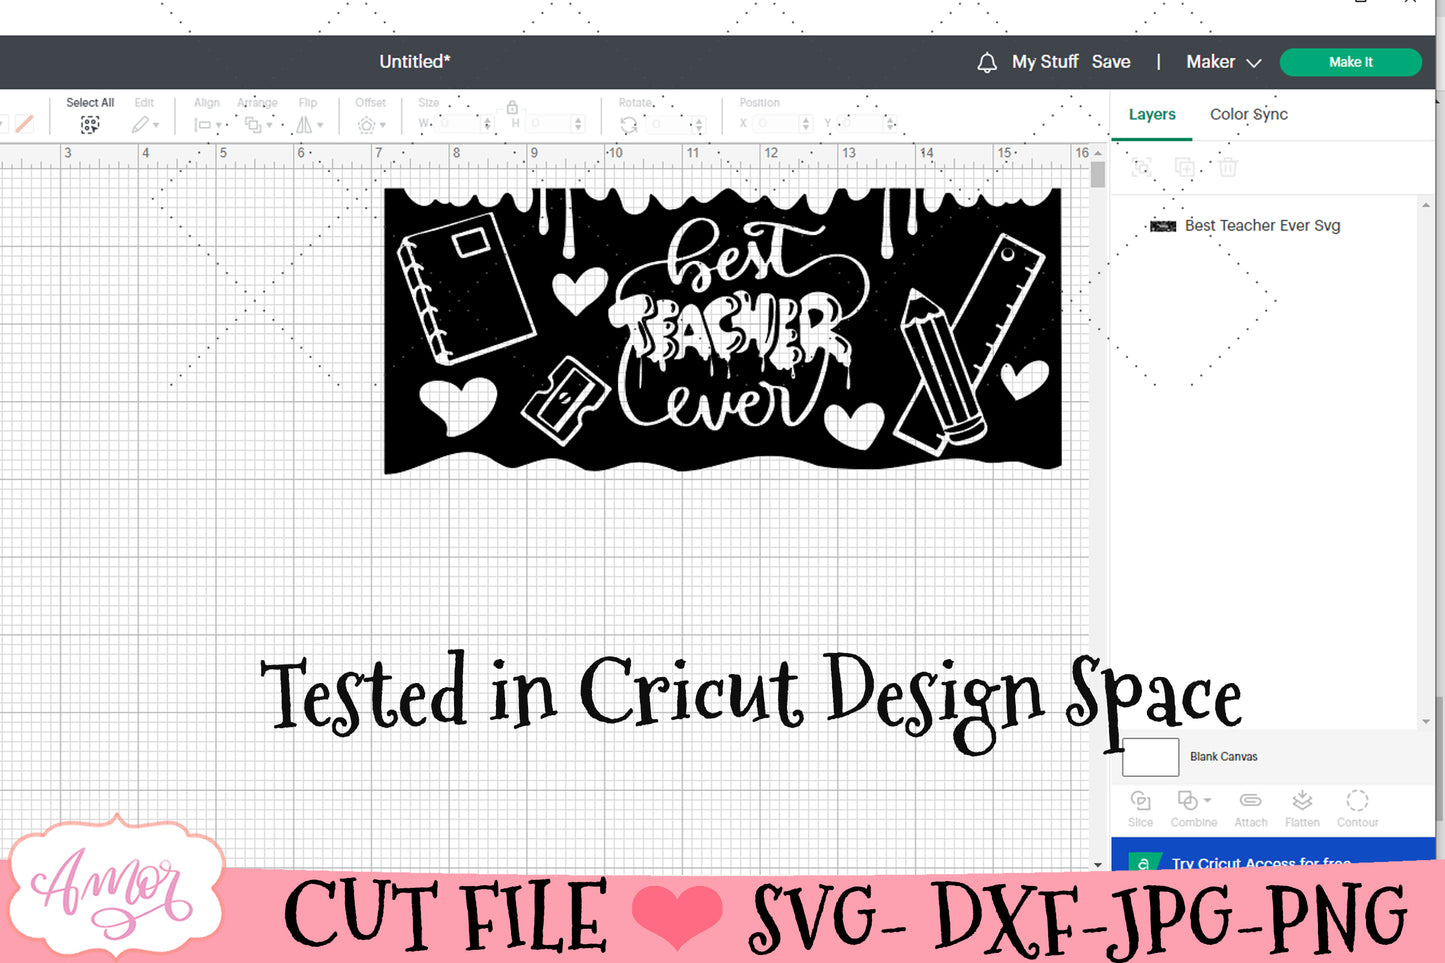Select the Layers tab

(x=1152, y=115)
